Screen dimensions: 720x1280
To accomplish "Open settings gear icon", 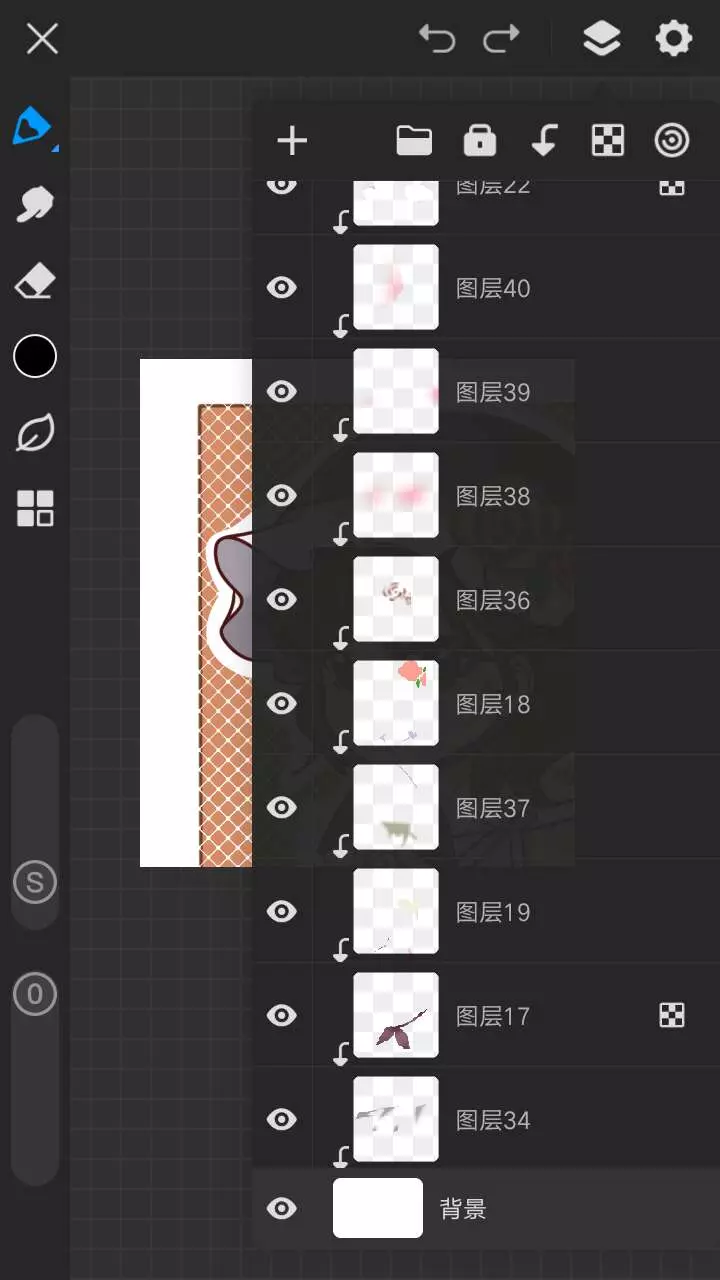I will 673,39.
